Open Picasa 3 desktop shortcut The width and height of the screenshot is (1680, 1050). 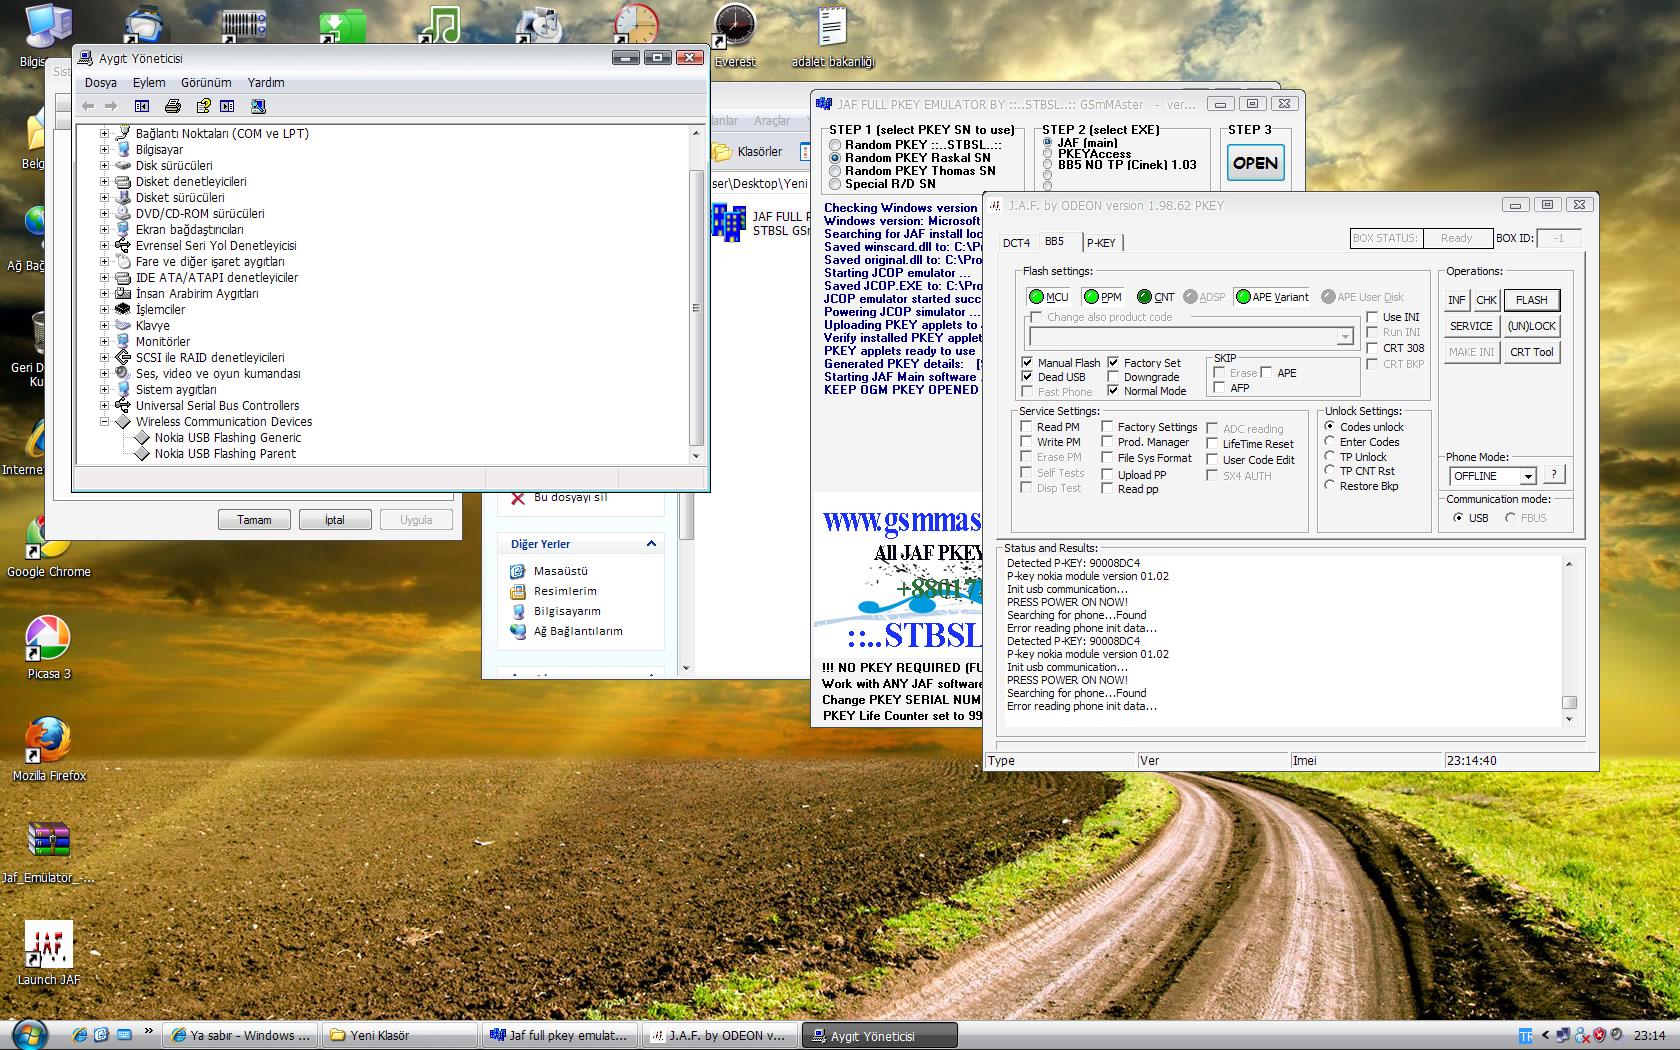48,648
